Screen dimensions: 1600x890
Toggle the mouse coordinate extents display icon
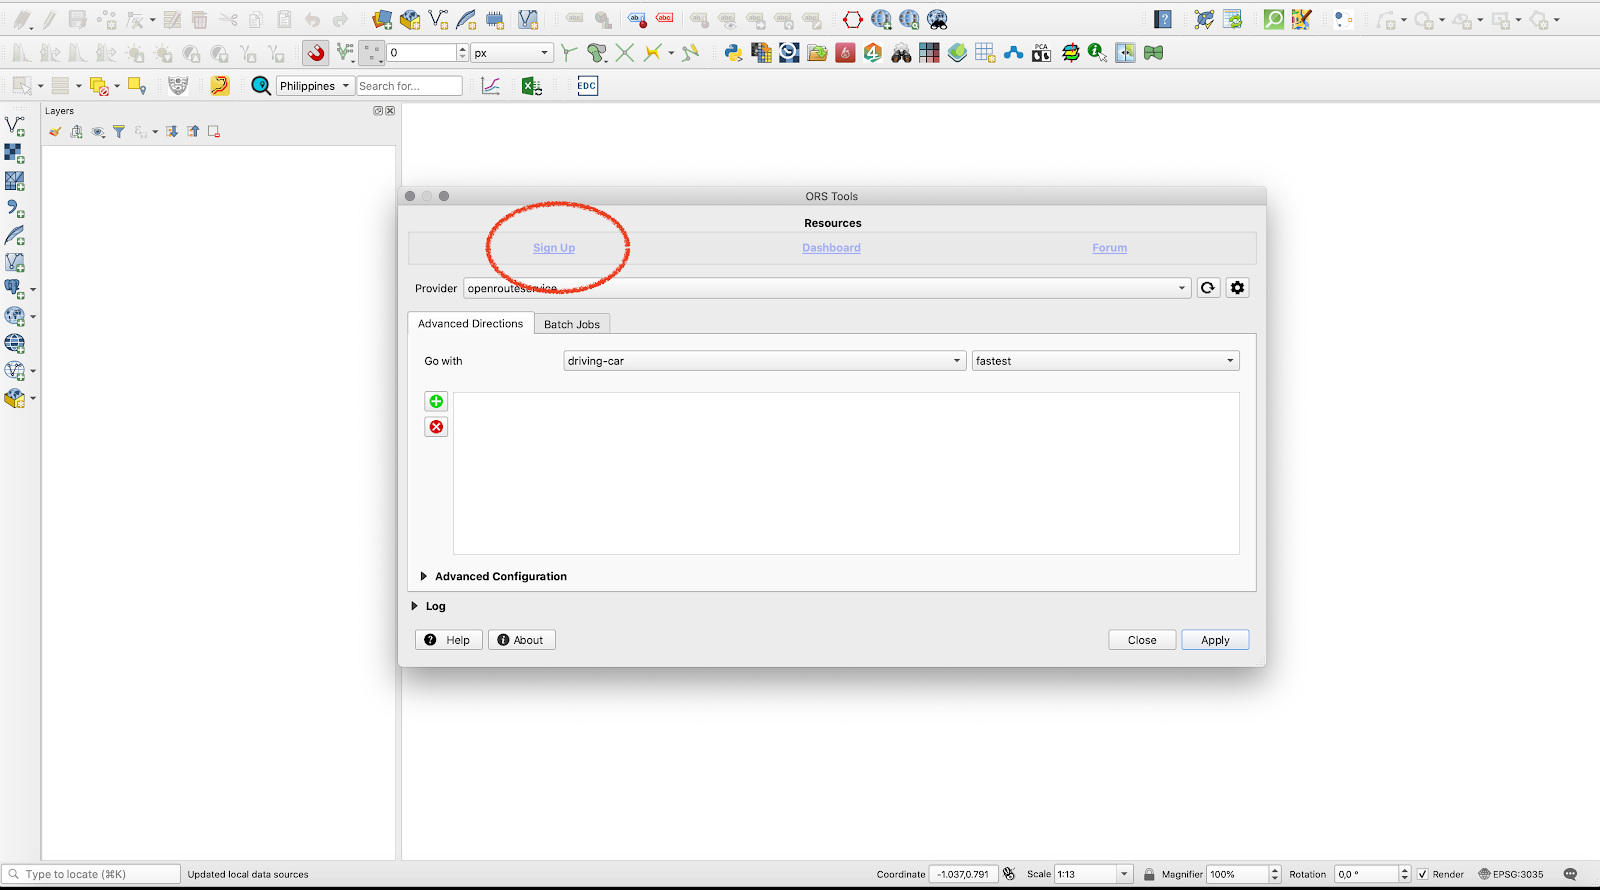[1009, 874]
